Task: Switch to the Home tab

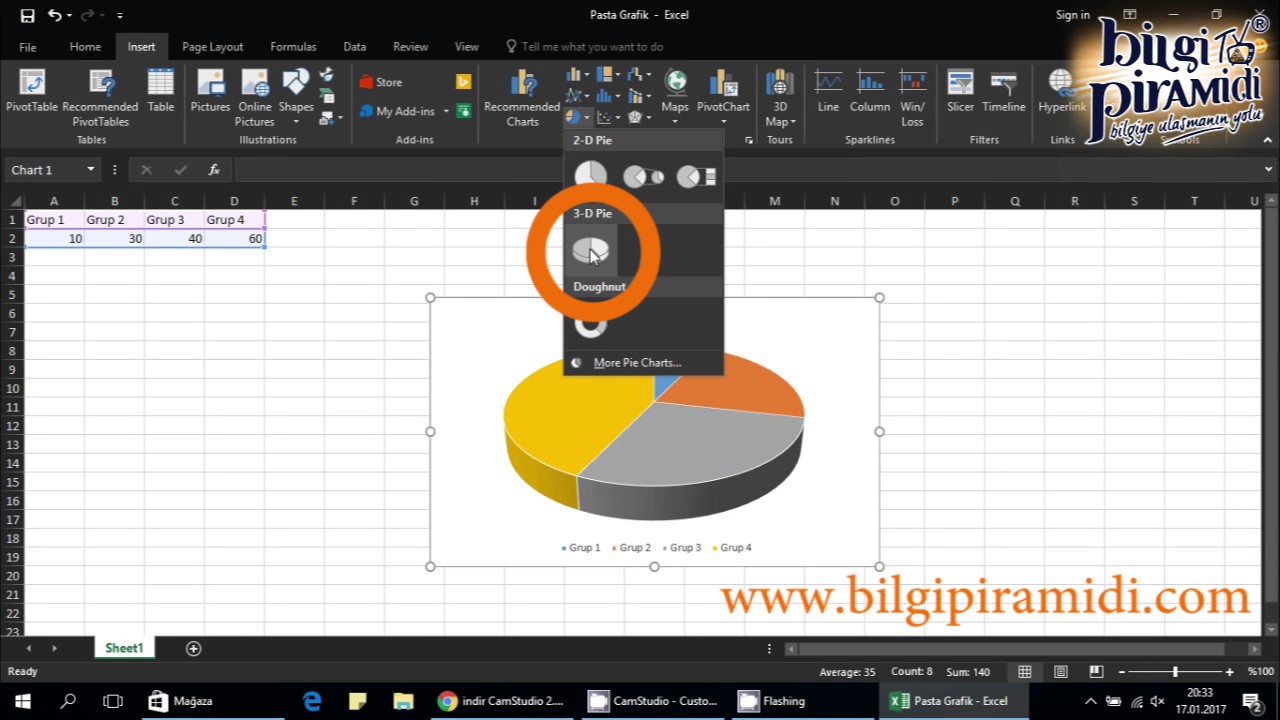Action: click(x=85, y=47)
